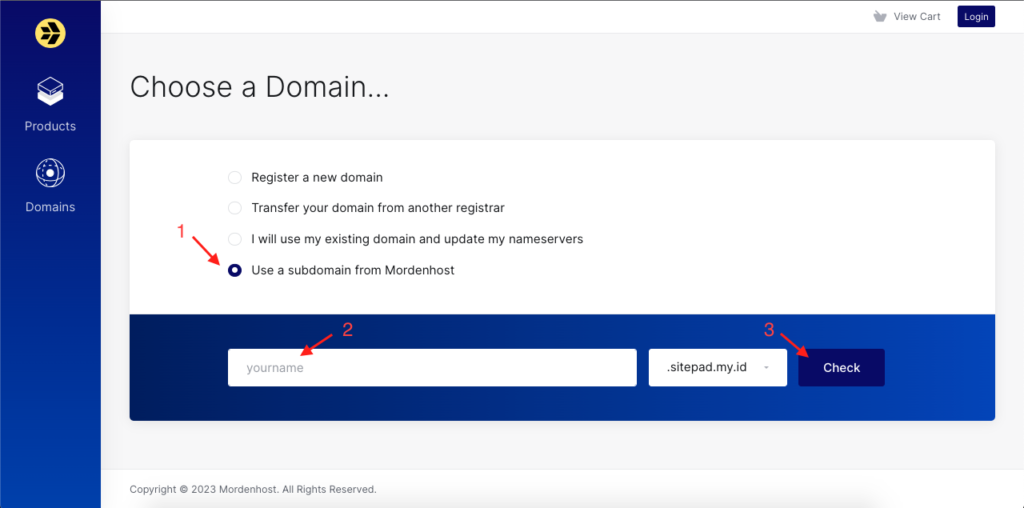Open the .sitepad.my.id domain extension dropdown
The image size is (1024, 508).
coord(718,368)
